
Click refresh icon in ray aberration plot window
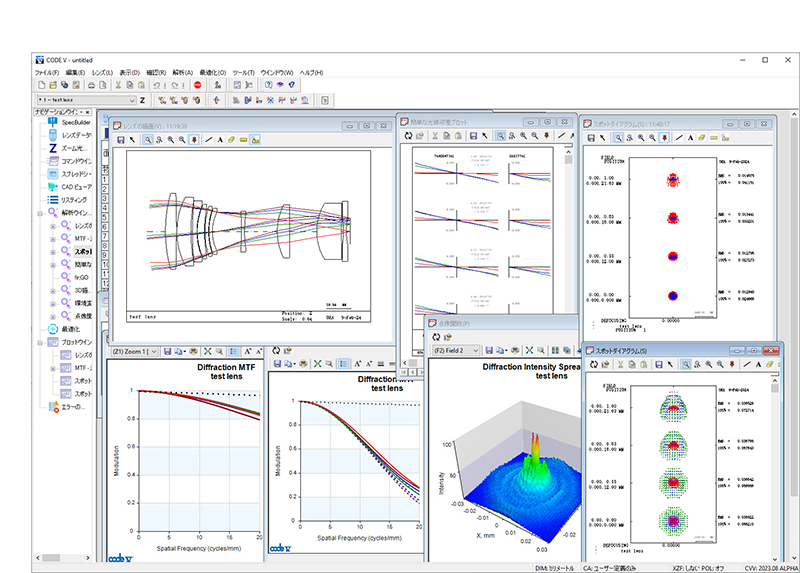tap(408, 136)
